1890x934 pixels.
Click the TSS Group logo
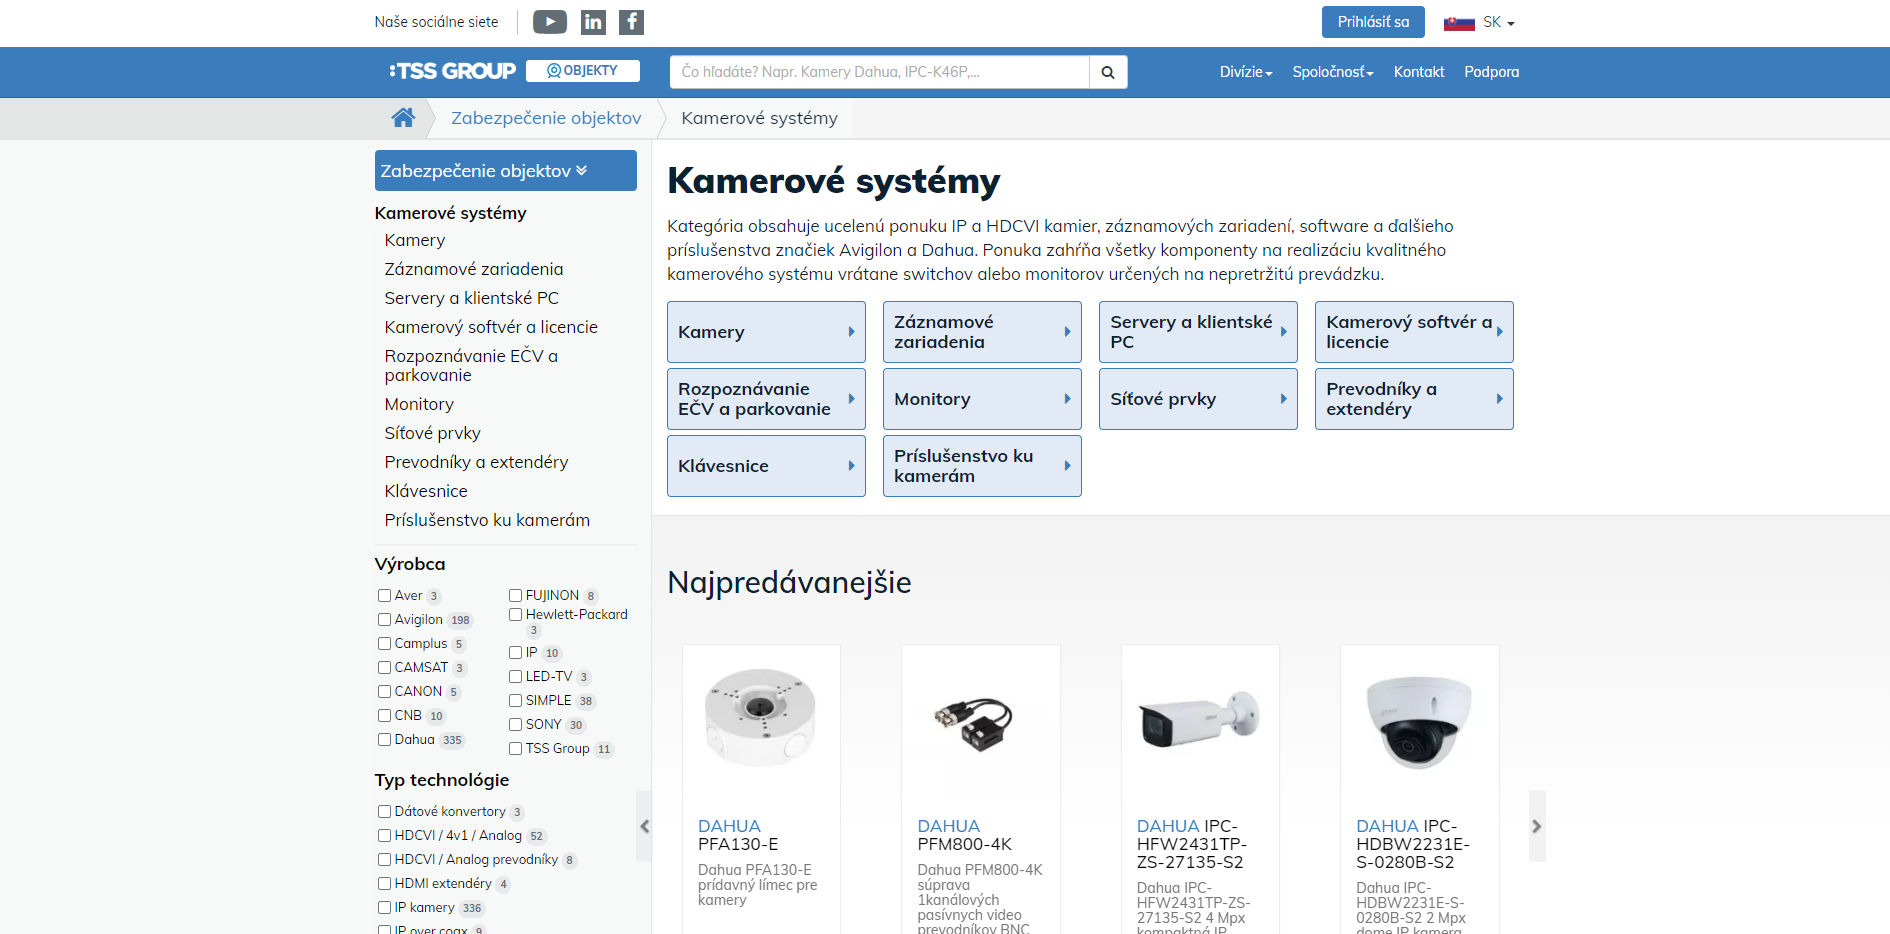coord(453,71)
